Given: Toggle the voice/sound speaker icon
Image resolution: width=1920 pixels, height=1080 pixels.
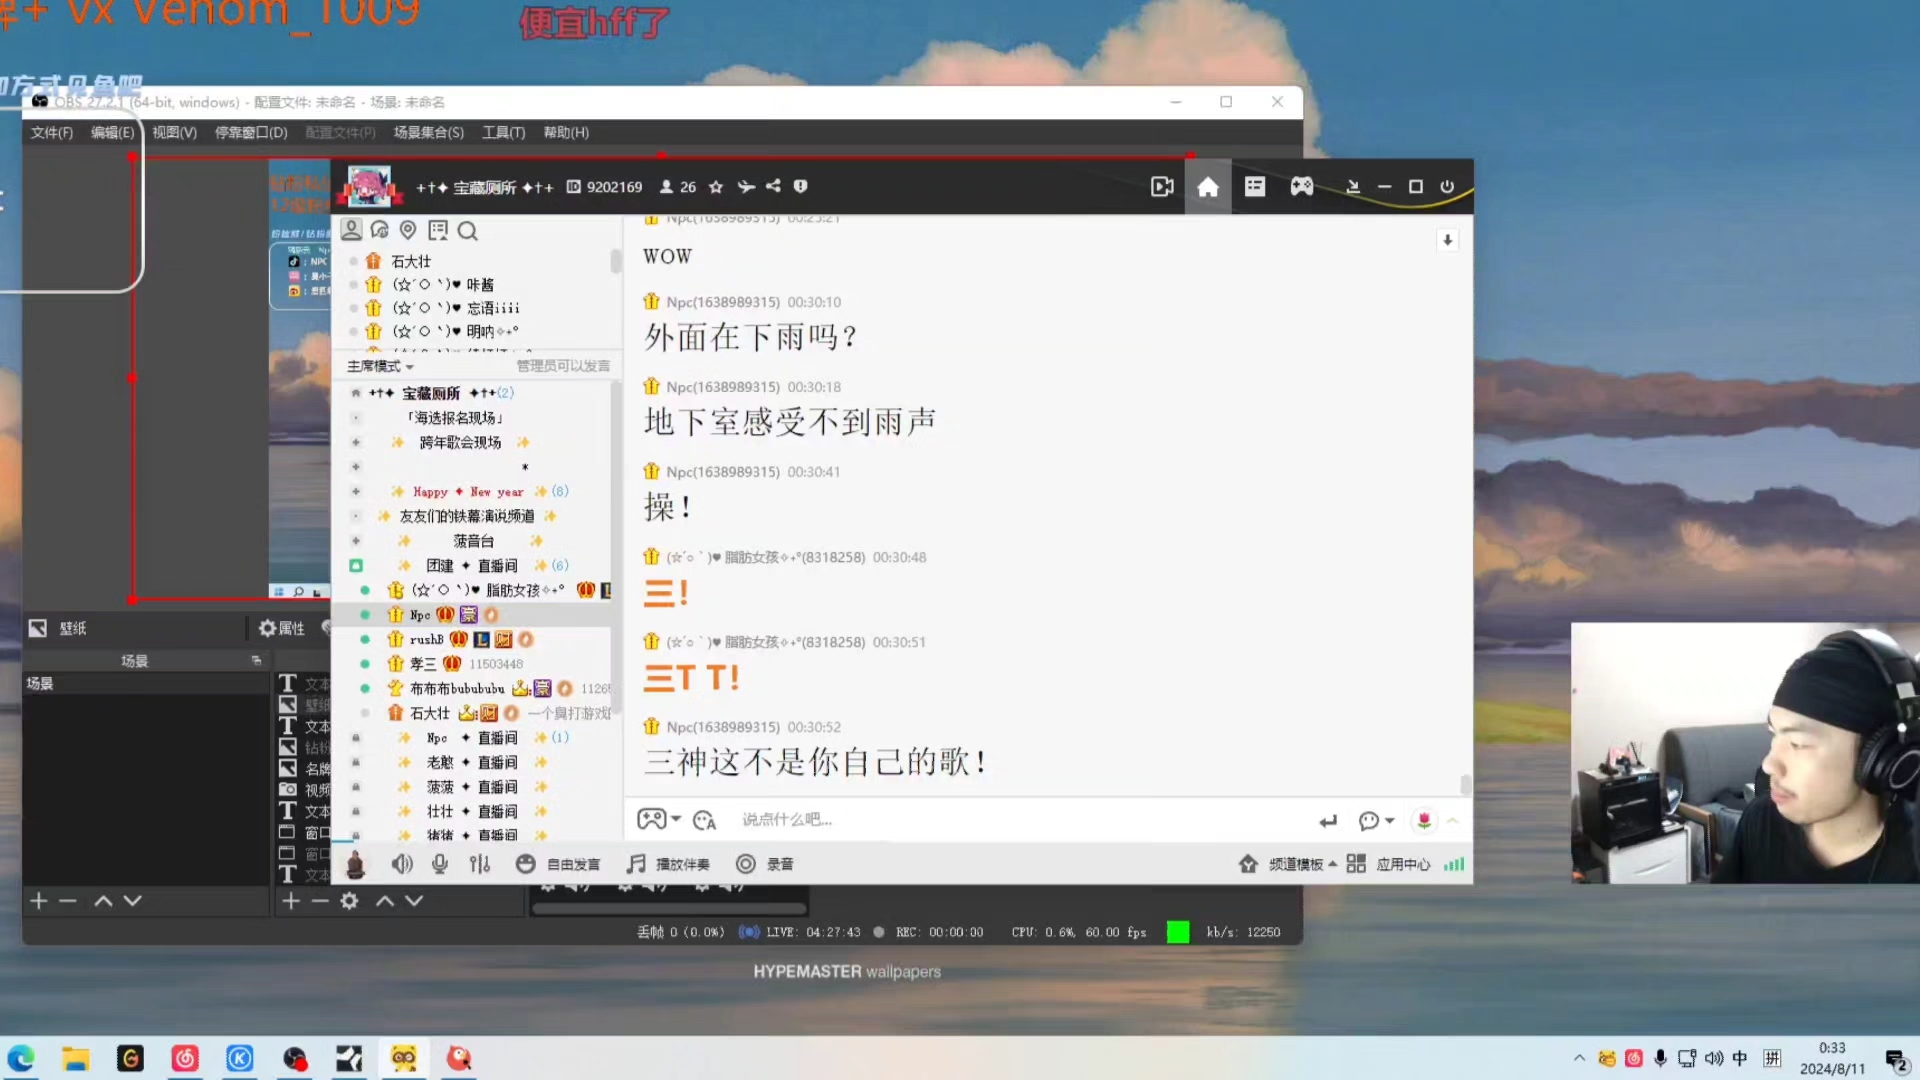Looking at the screenshot, I should click(401, 864).
